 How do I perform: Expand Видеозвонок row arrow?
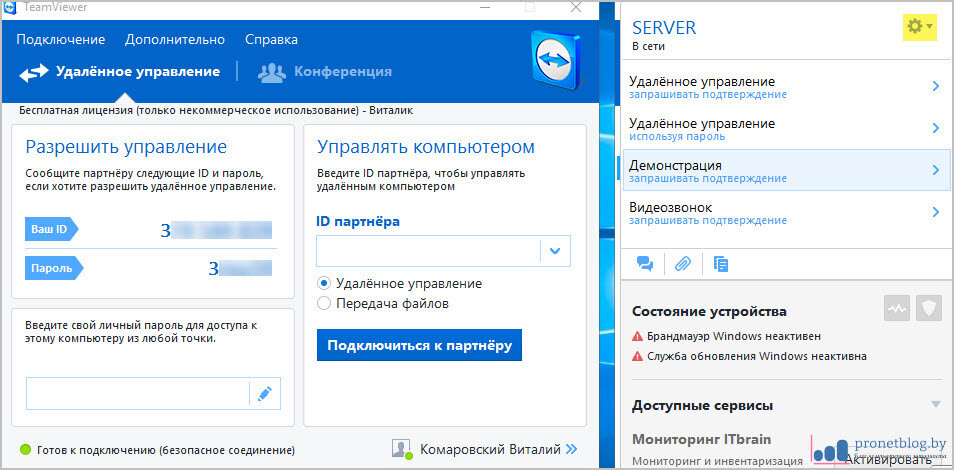point(936,212)
